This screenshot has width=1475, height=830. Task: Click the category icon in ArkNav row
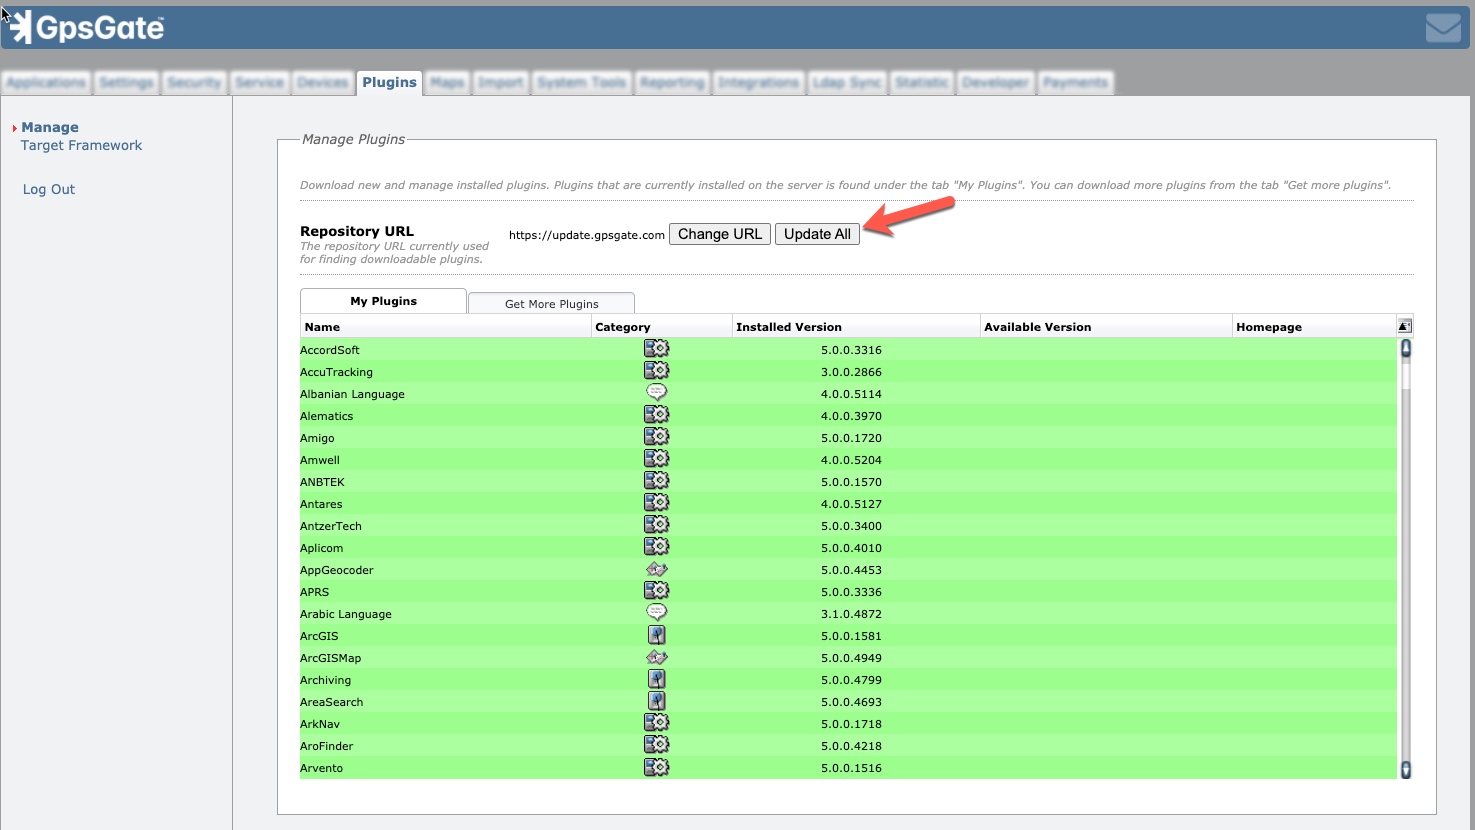click(656, 723)
